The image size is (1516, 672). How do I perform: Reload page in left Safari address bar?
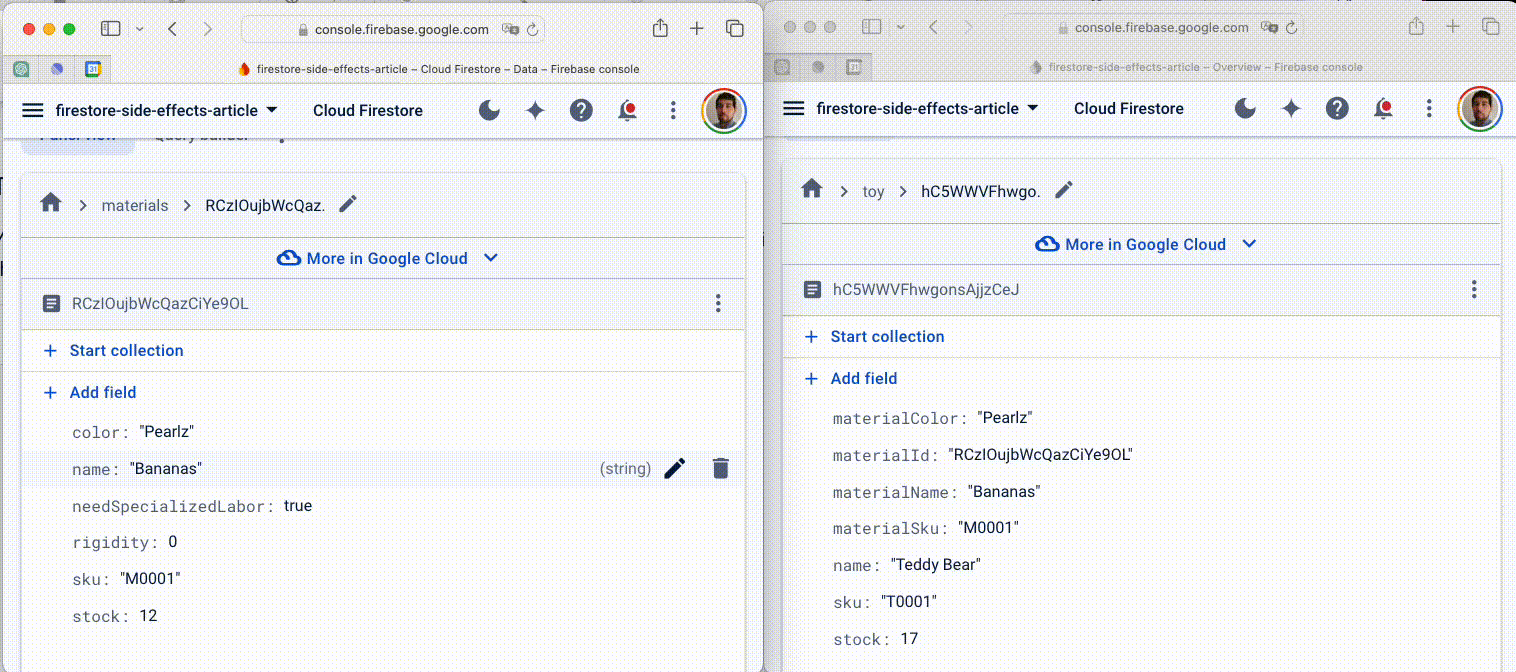point(532,30)
